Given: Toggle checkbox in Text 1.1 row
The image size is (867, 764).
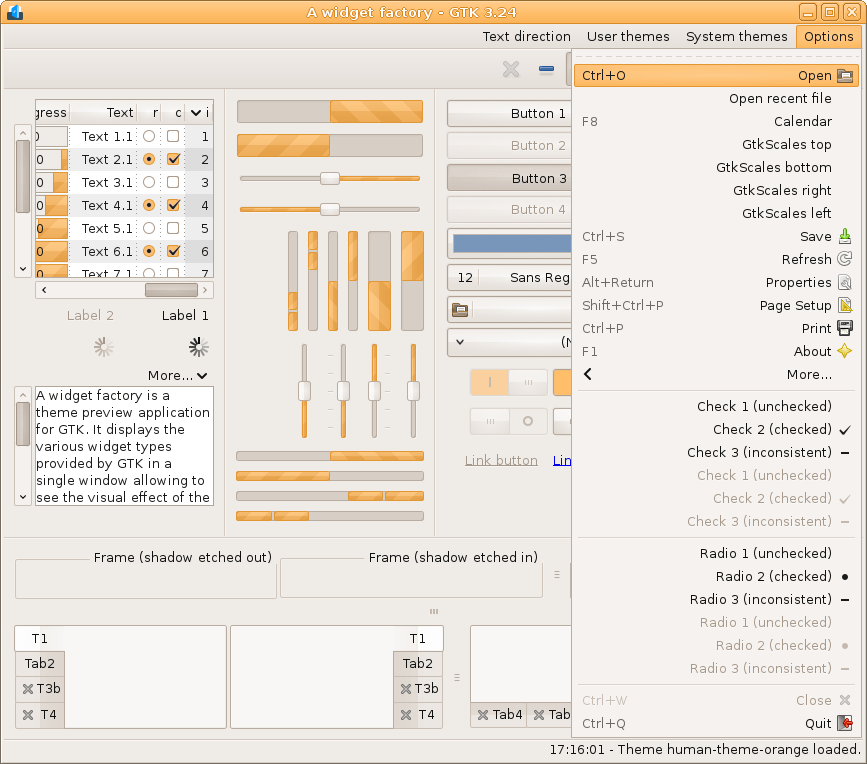Looking at the screenshot, I should [x=173, y=136].
